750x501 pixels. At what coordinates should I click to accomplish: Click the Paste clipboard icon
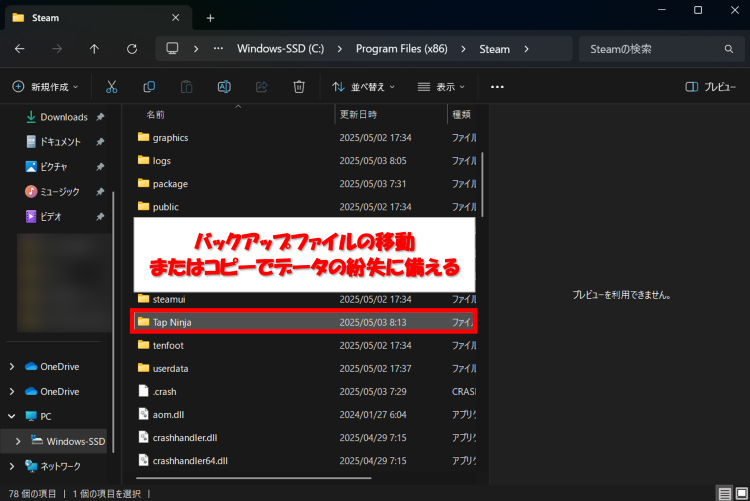click(187, 87)
